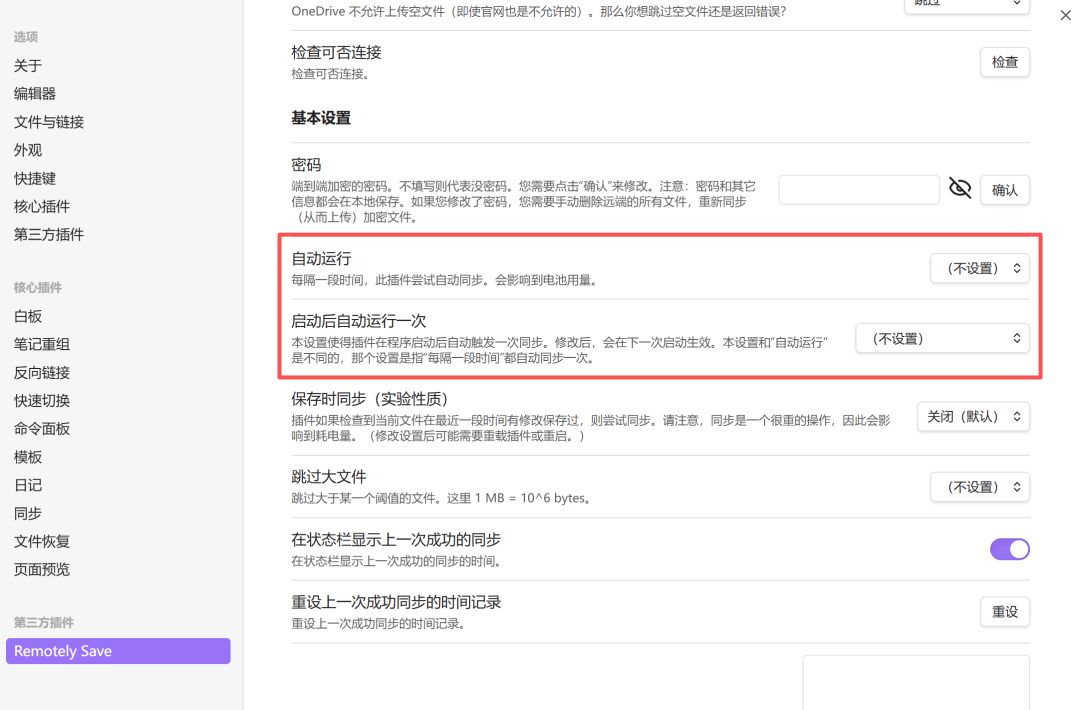Screen dimensions: 1080x710
Task: Open the partially visible 跳过 dropdown at top
Action: coord(967,6)
